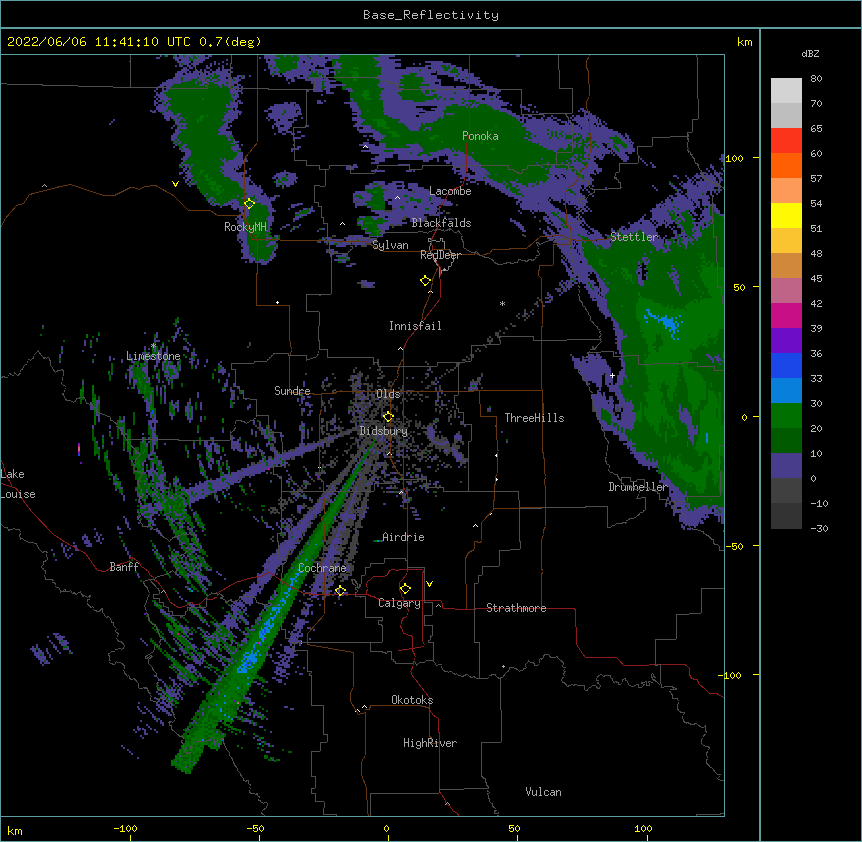The image size is (862, 842).
Task: Click the ThreeHills label
Action: point(534,418)
